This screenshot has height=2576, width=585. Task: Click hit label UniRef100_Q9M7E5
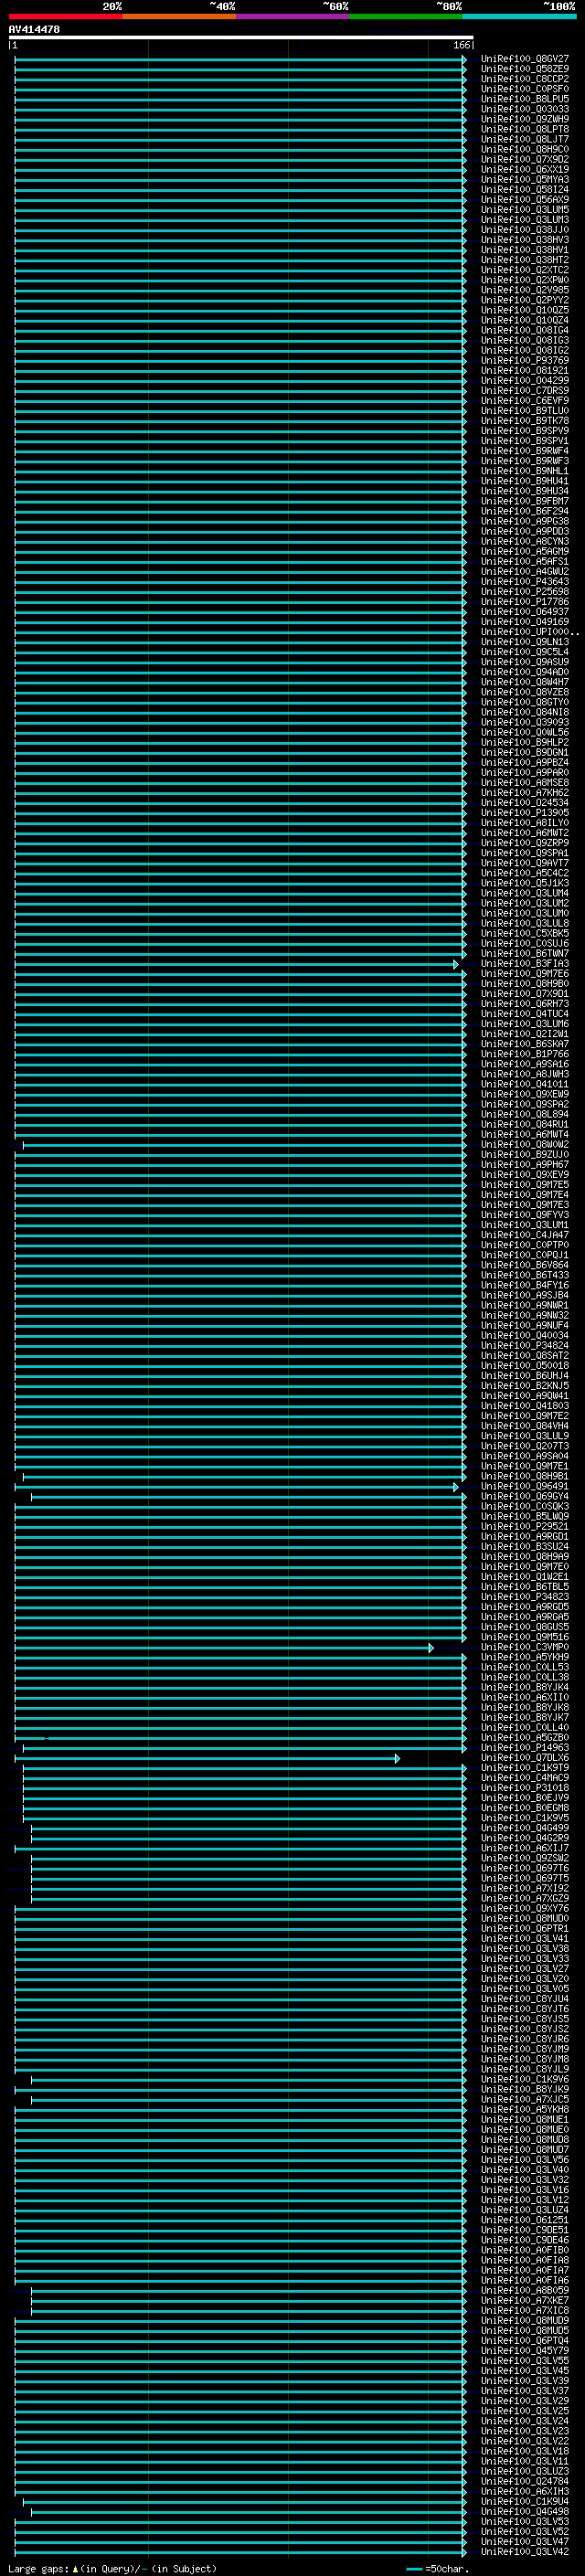tap(525, 1185)
